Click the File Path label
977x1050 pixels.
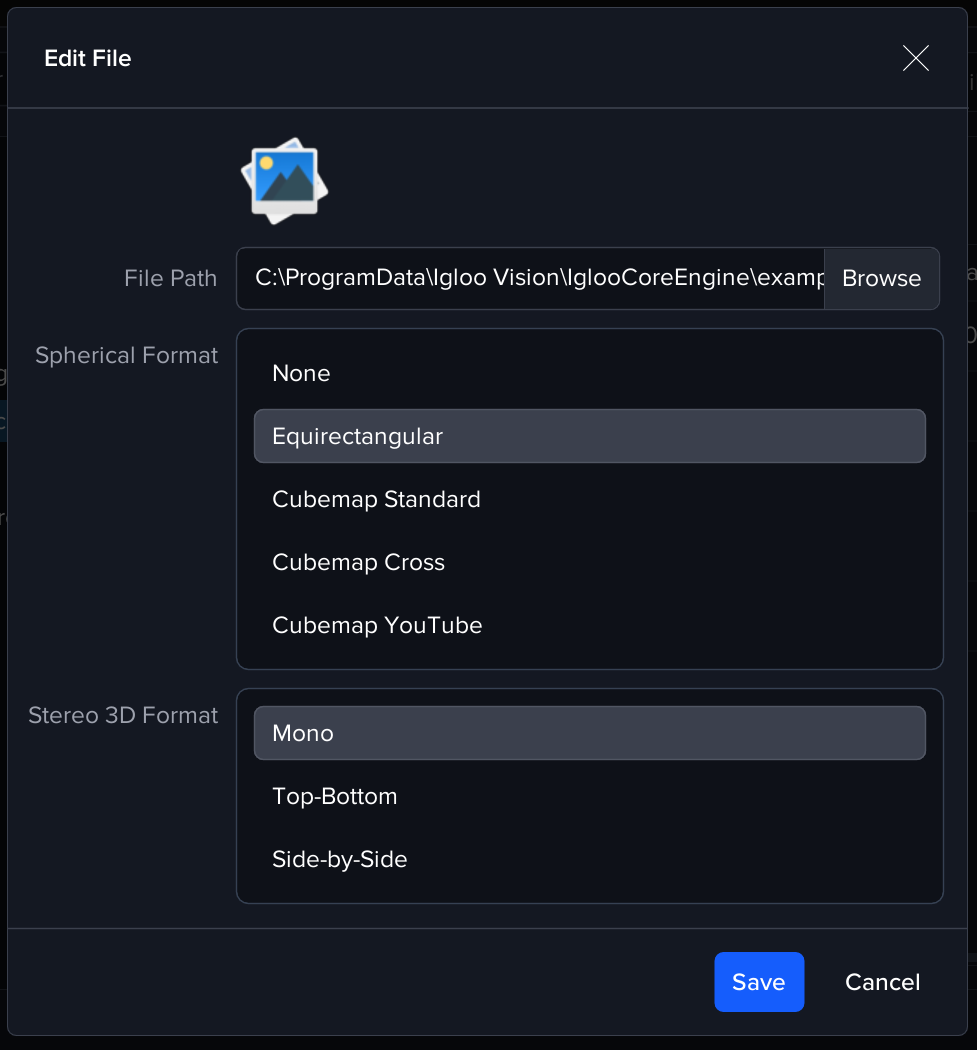tap(170, 278)
